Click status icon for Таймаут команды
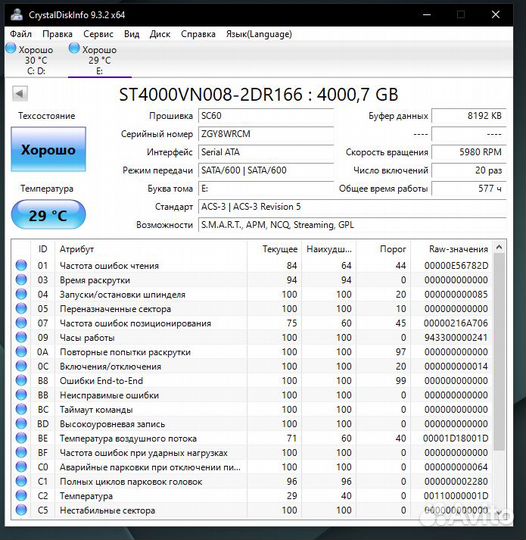The width and height of the screenshot is (526, 540). (x=21, y=410)
